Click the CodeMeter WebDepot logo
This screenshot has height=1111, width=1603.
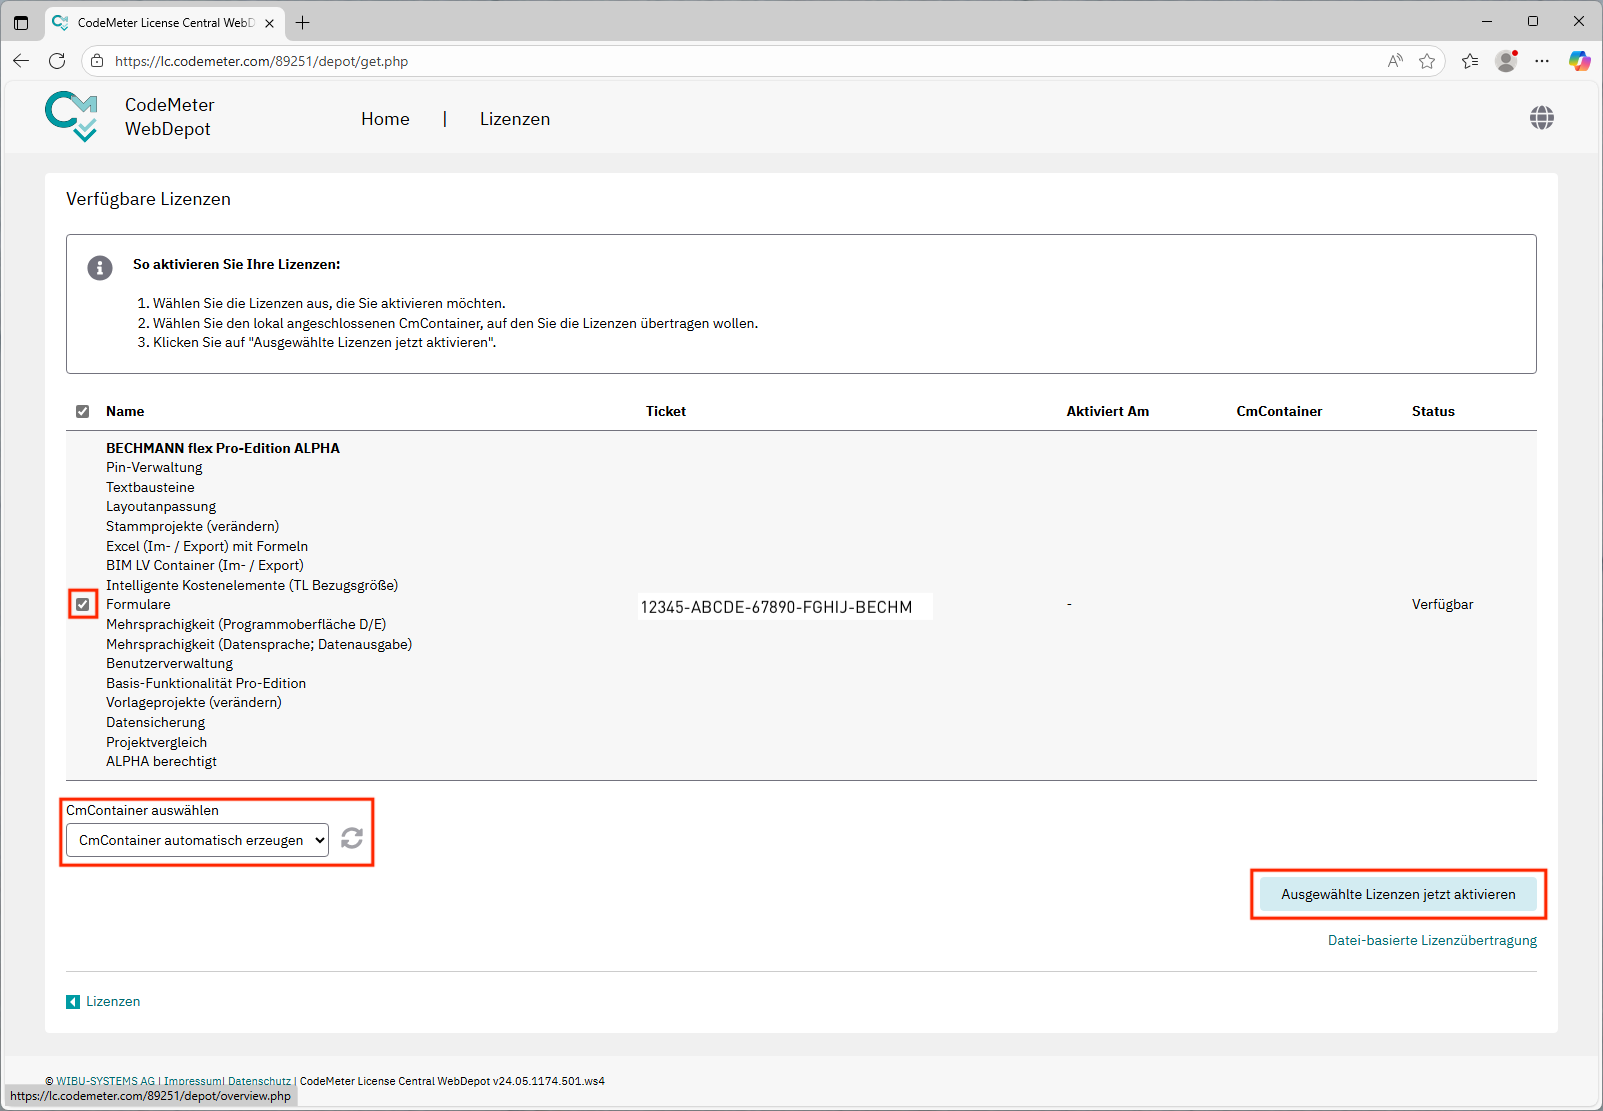click(x=72, y=117)
